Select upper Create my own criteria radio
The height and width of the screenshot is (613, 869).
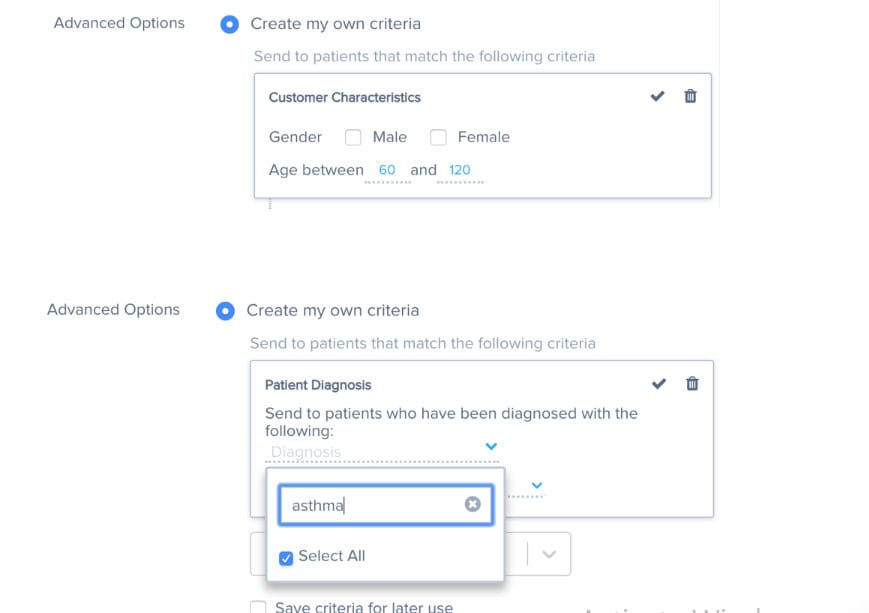pos(229,24)
